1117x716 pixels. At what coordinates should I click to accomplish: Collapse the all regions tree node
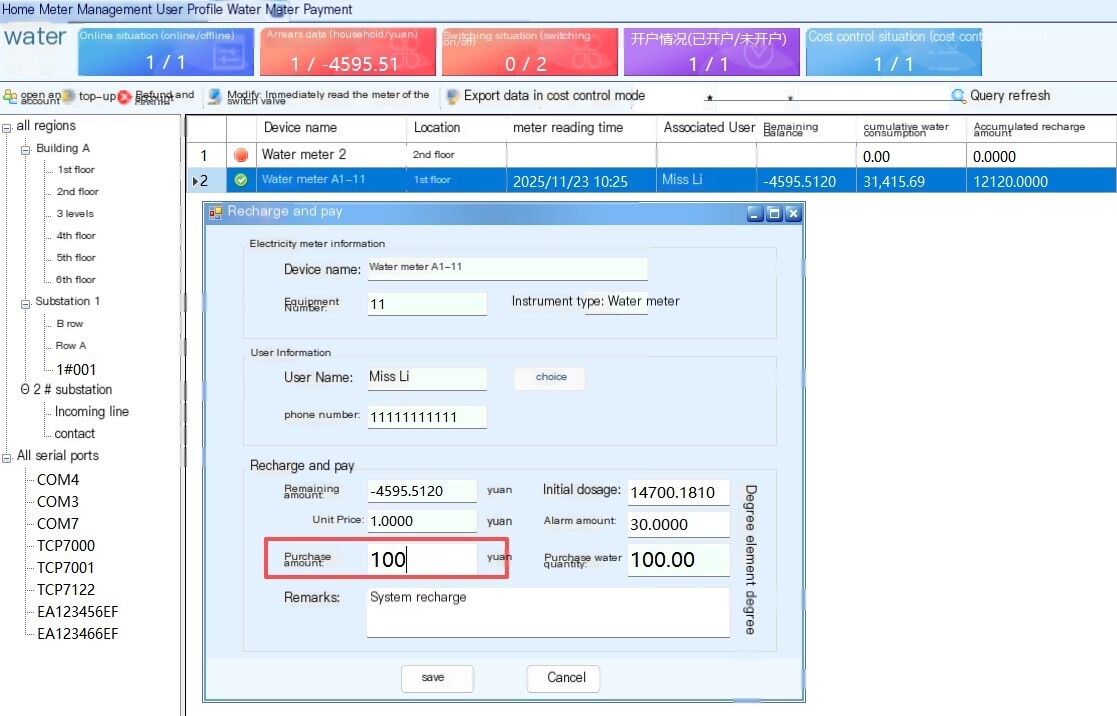coord(6,128)
